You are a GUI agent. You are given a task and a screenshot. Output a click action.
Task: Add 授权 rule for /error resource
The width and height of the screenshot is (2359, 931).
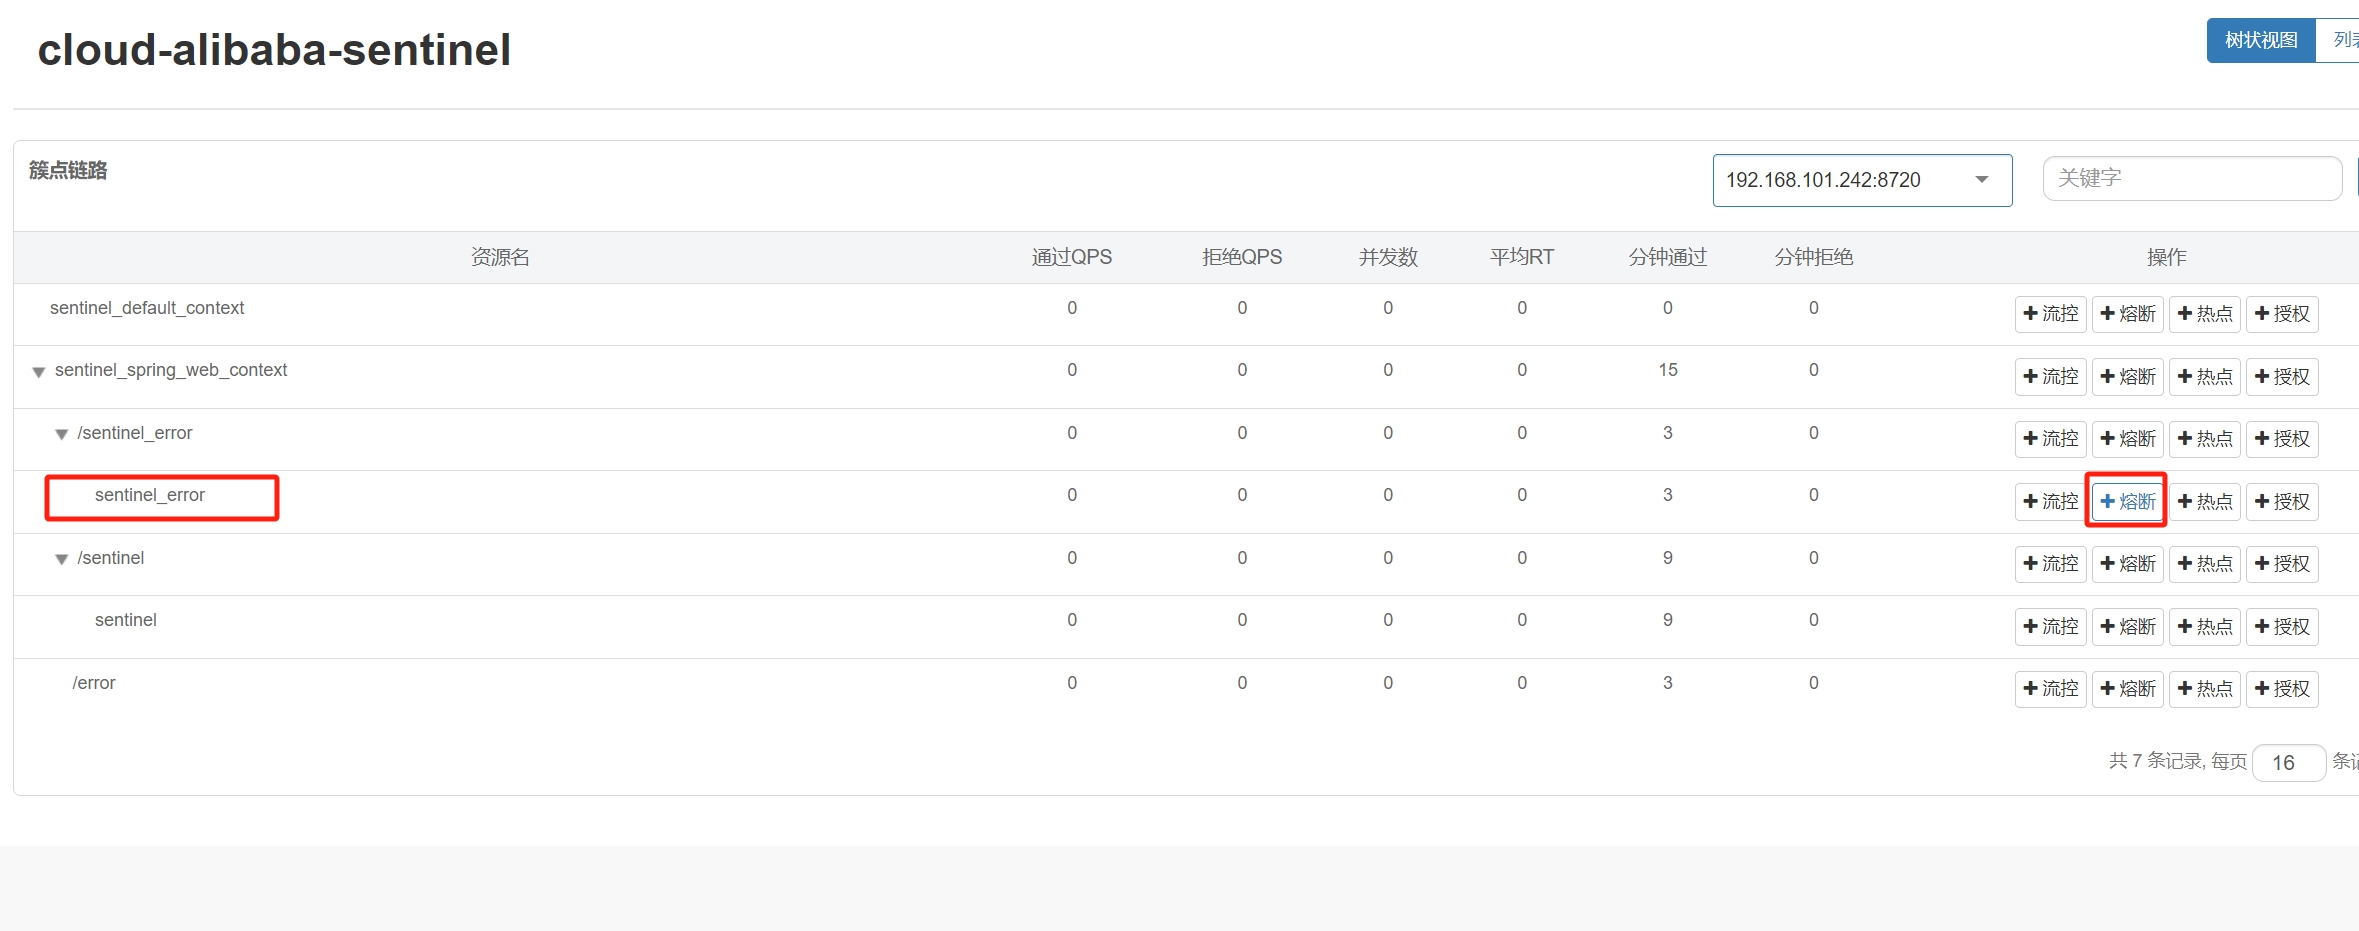2282,689
